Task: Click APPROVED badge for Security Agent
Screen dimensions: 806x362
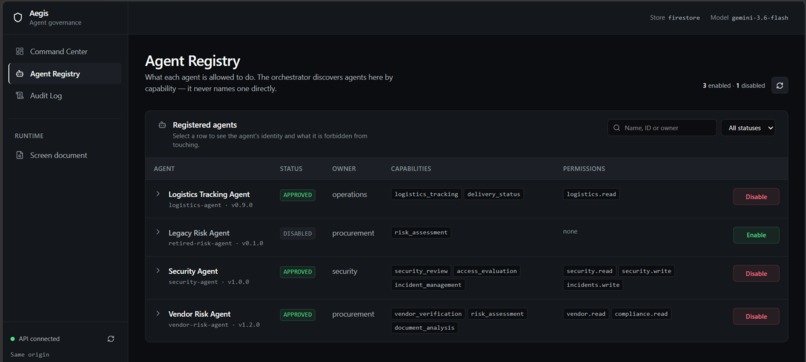Action: pyautogui.click(x=298, y=272)
